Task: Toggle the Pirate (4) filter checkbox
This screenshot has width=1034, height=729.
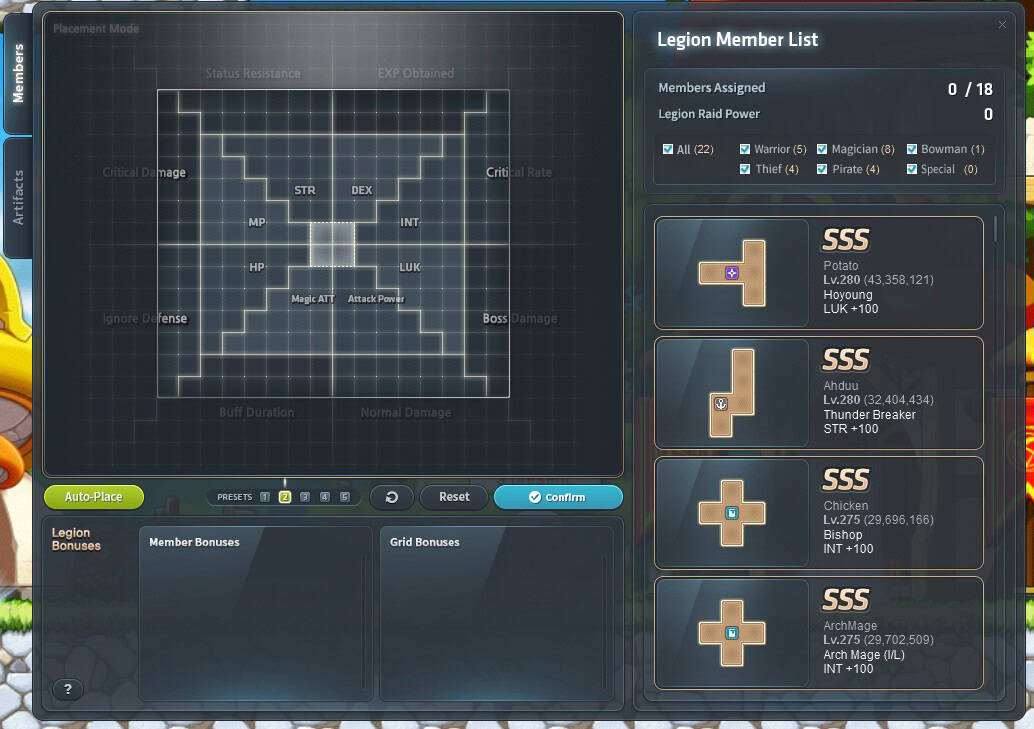Action: pos(822,169)
